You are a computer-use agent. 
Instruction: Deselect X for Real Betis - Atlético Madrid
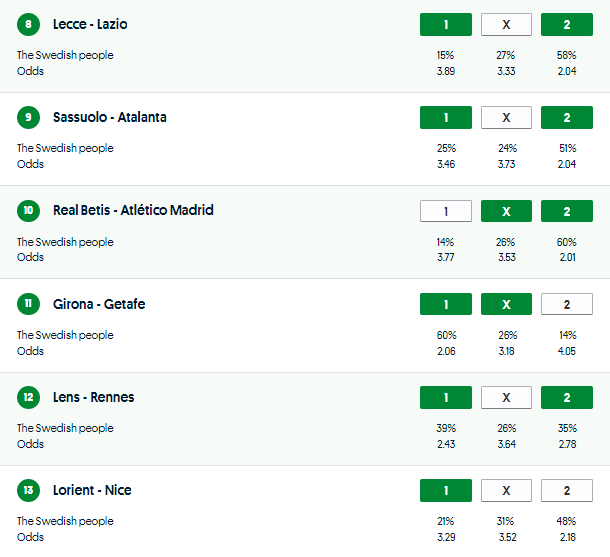tap(506, 211)
